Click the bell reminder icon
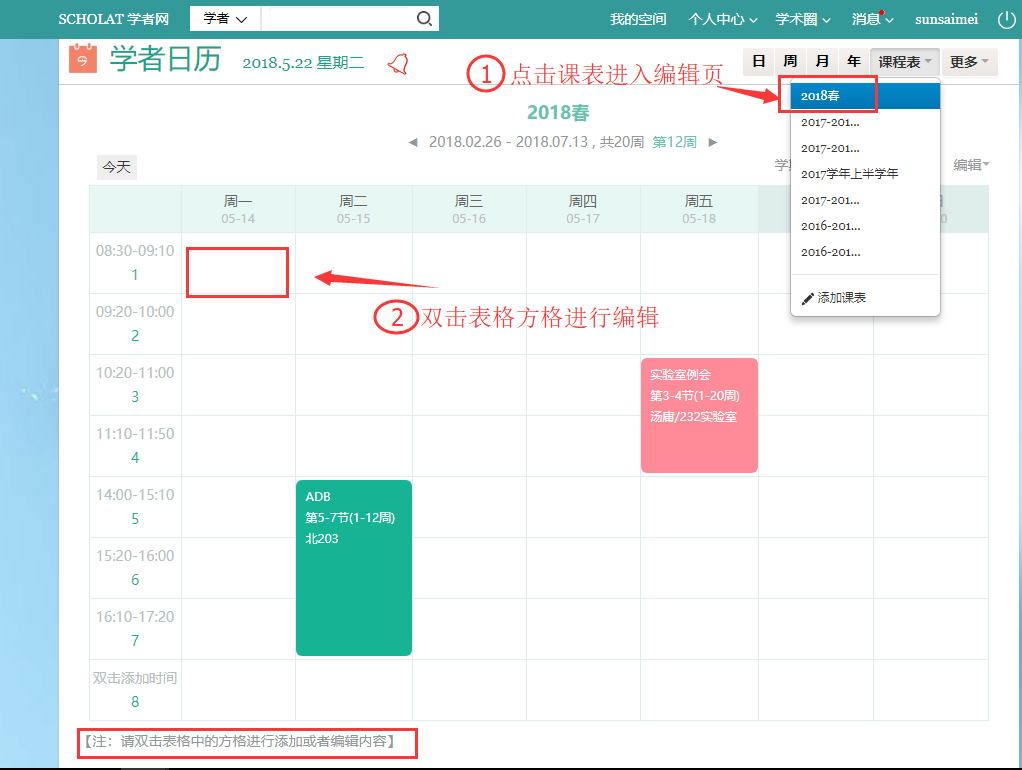The width and height of the screenshot is (1022, 770). point(398,63)
